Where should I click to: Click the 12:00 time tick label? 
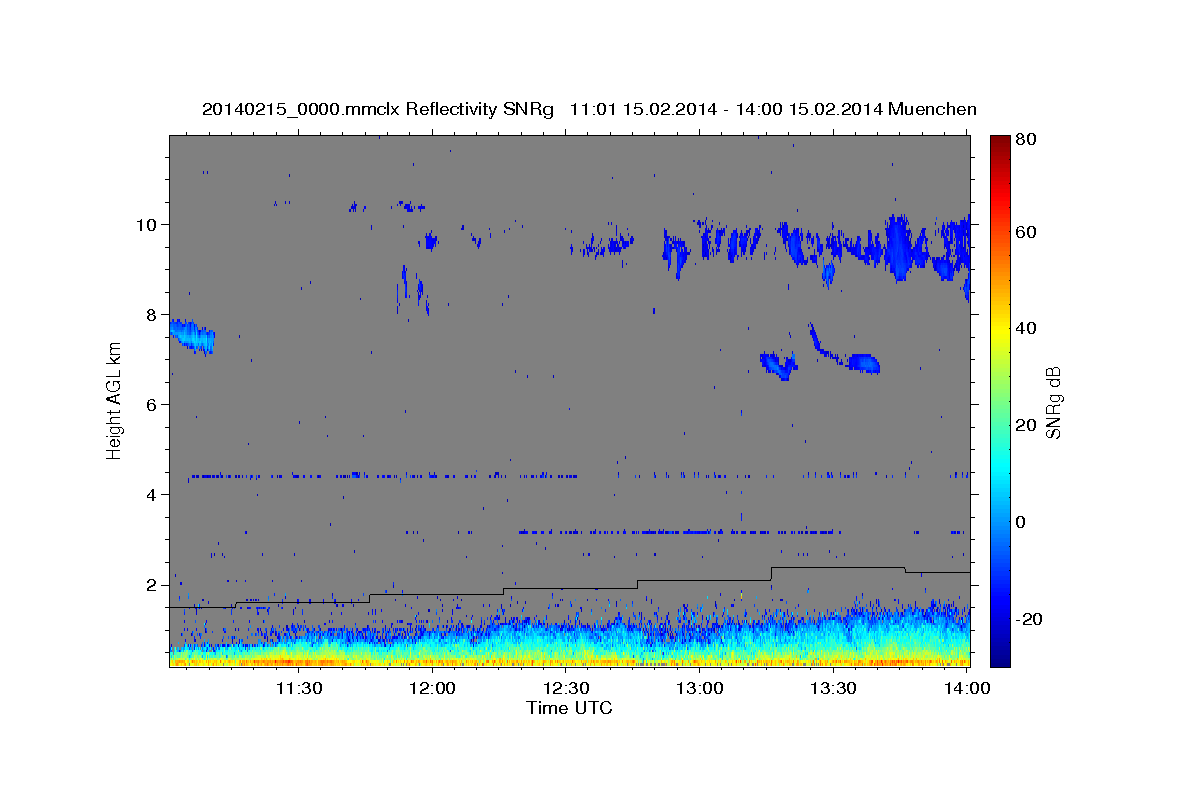point(432,688)
